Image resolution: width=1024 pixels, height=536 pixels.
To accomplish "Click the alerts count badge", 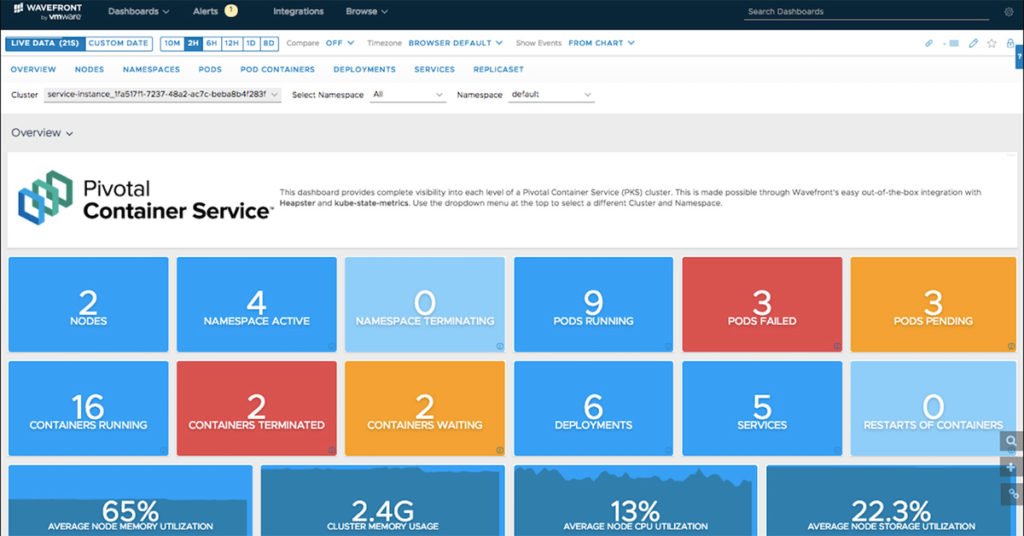I will click(231, 10).
